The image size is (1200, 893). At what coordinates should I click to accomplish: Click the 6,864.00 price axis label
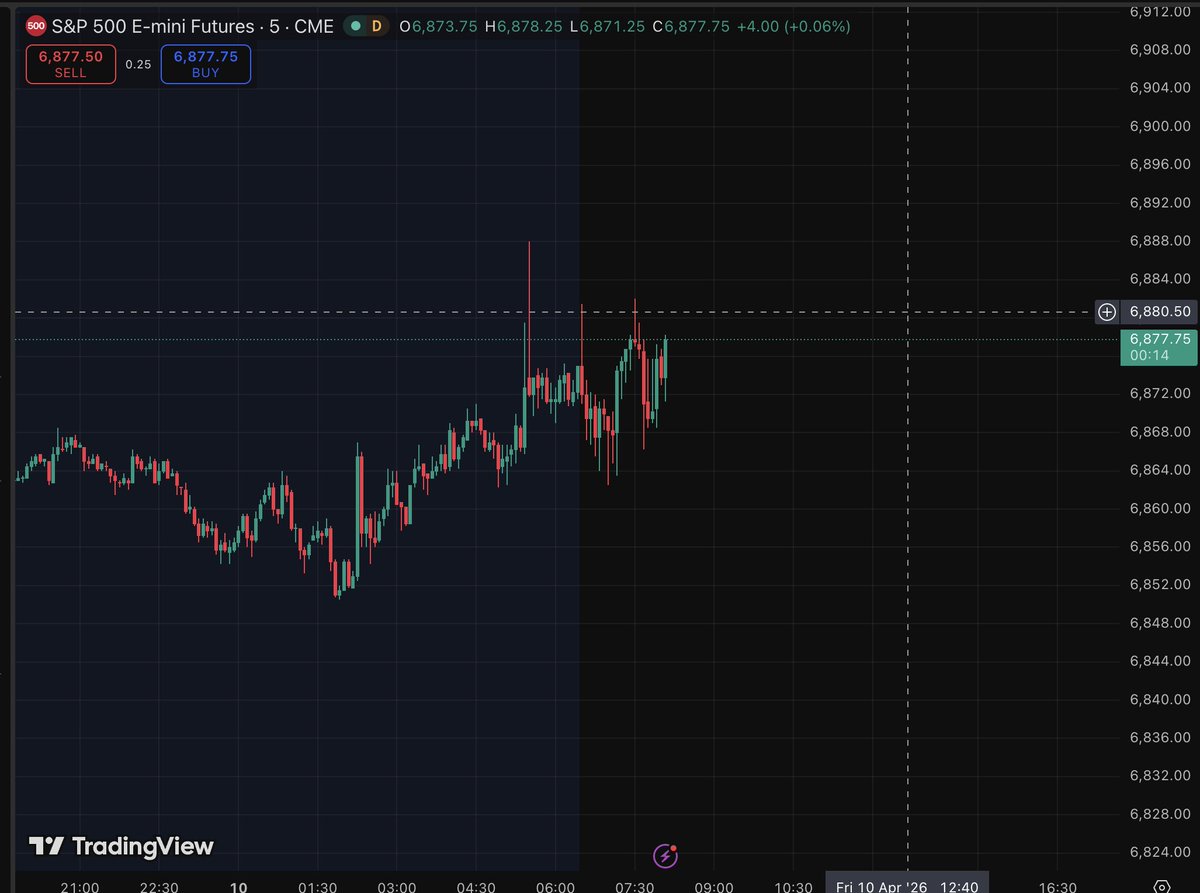(x=1160, y=470)
